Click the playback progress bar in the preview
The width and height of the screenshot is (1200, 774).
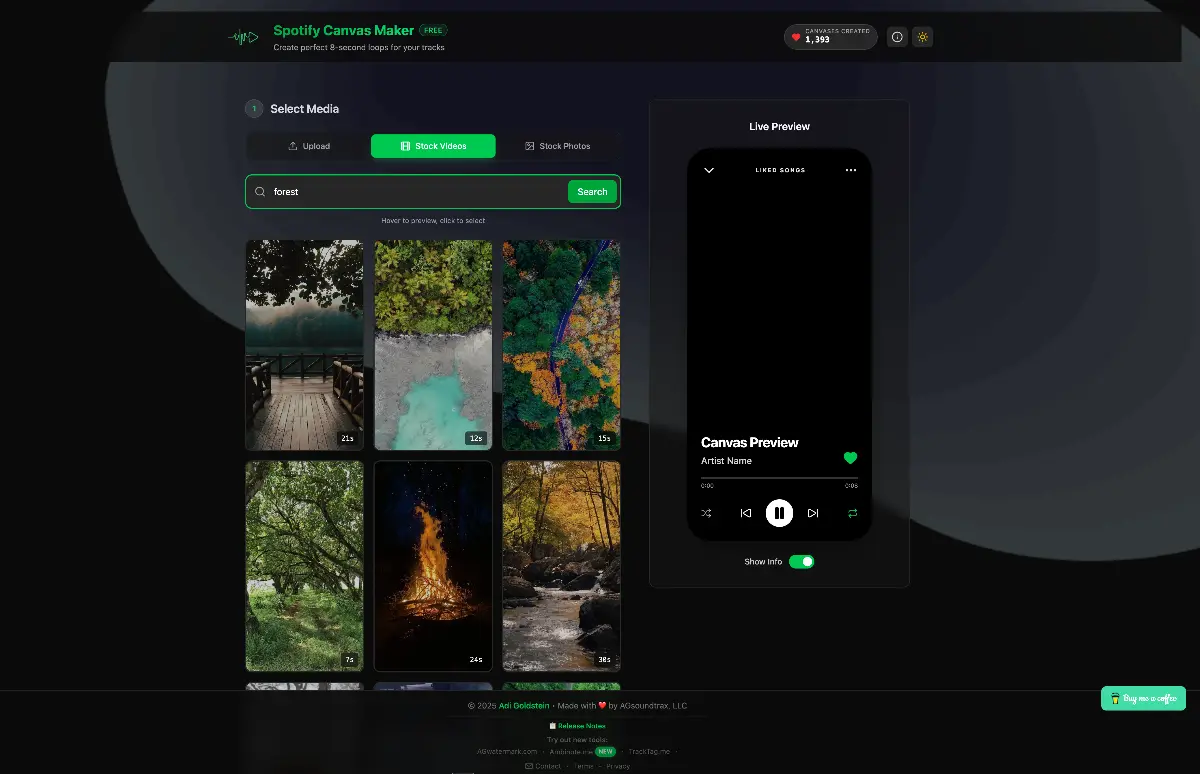(779, 480)
